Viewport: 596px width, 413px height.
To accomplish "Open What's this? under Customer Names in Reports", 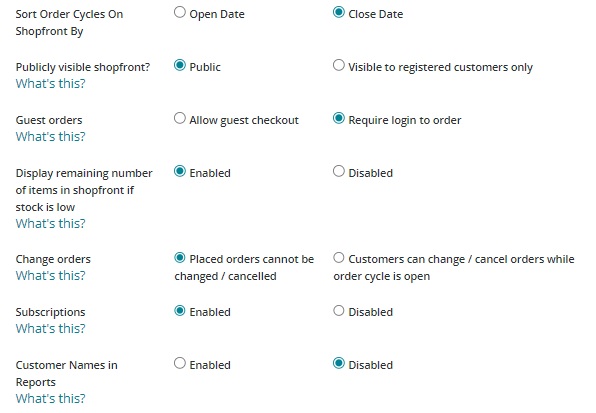I will click(x=51, y=398).
